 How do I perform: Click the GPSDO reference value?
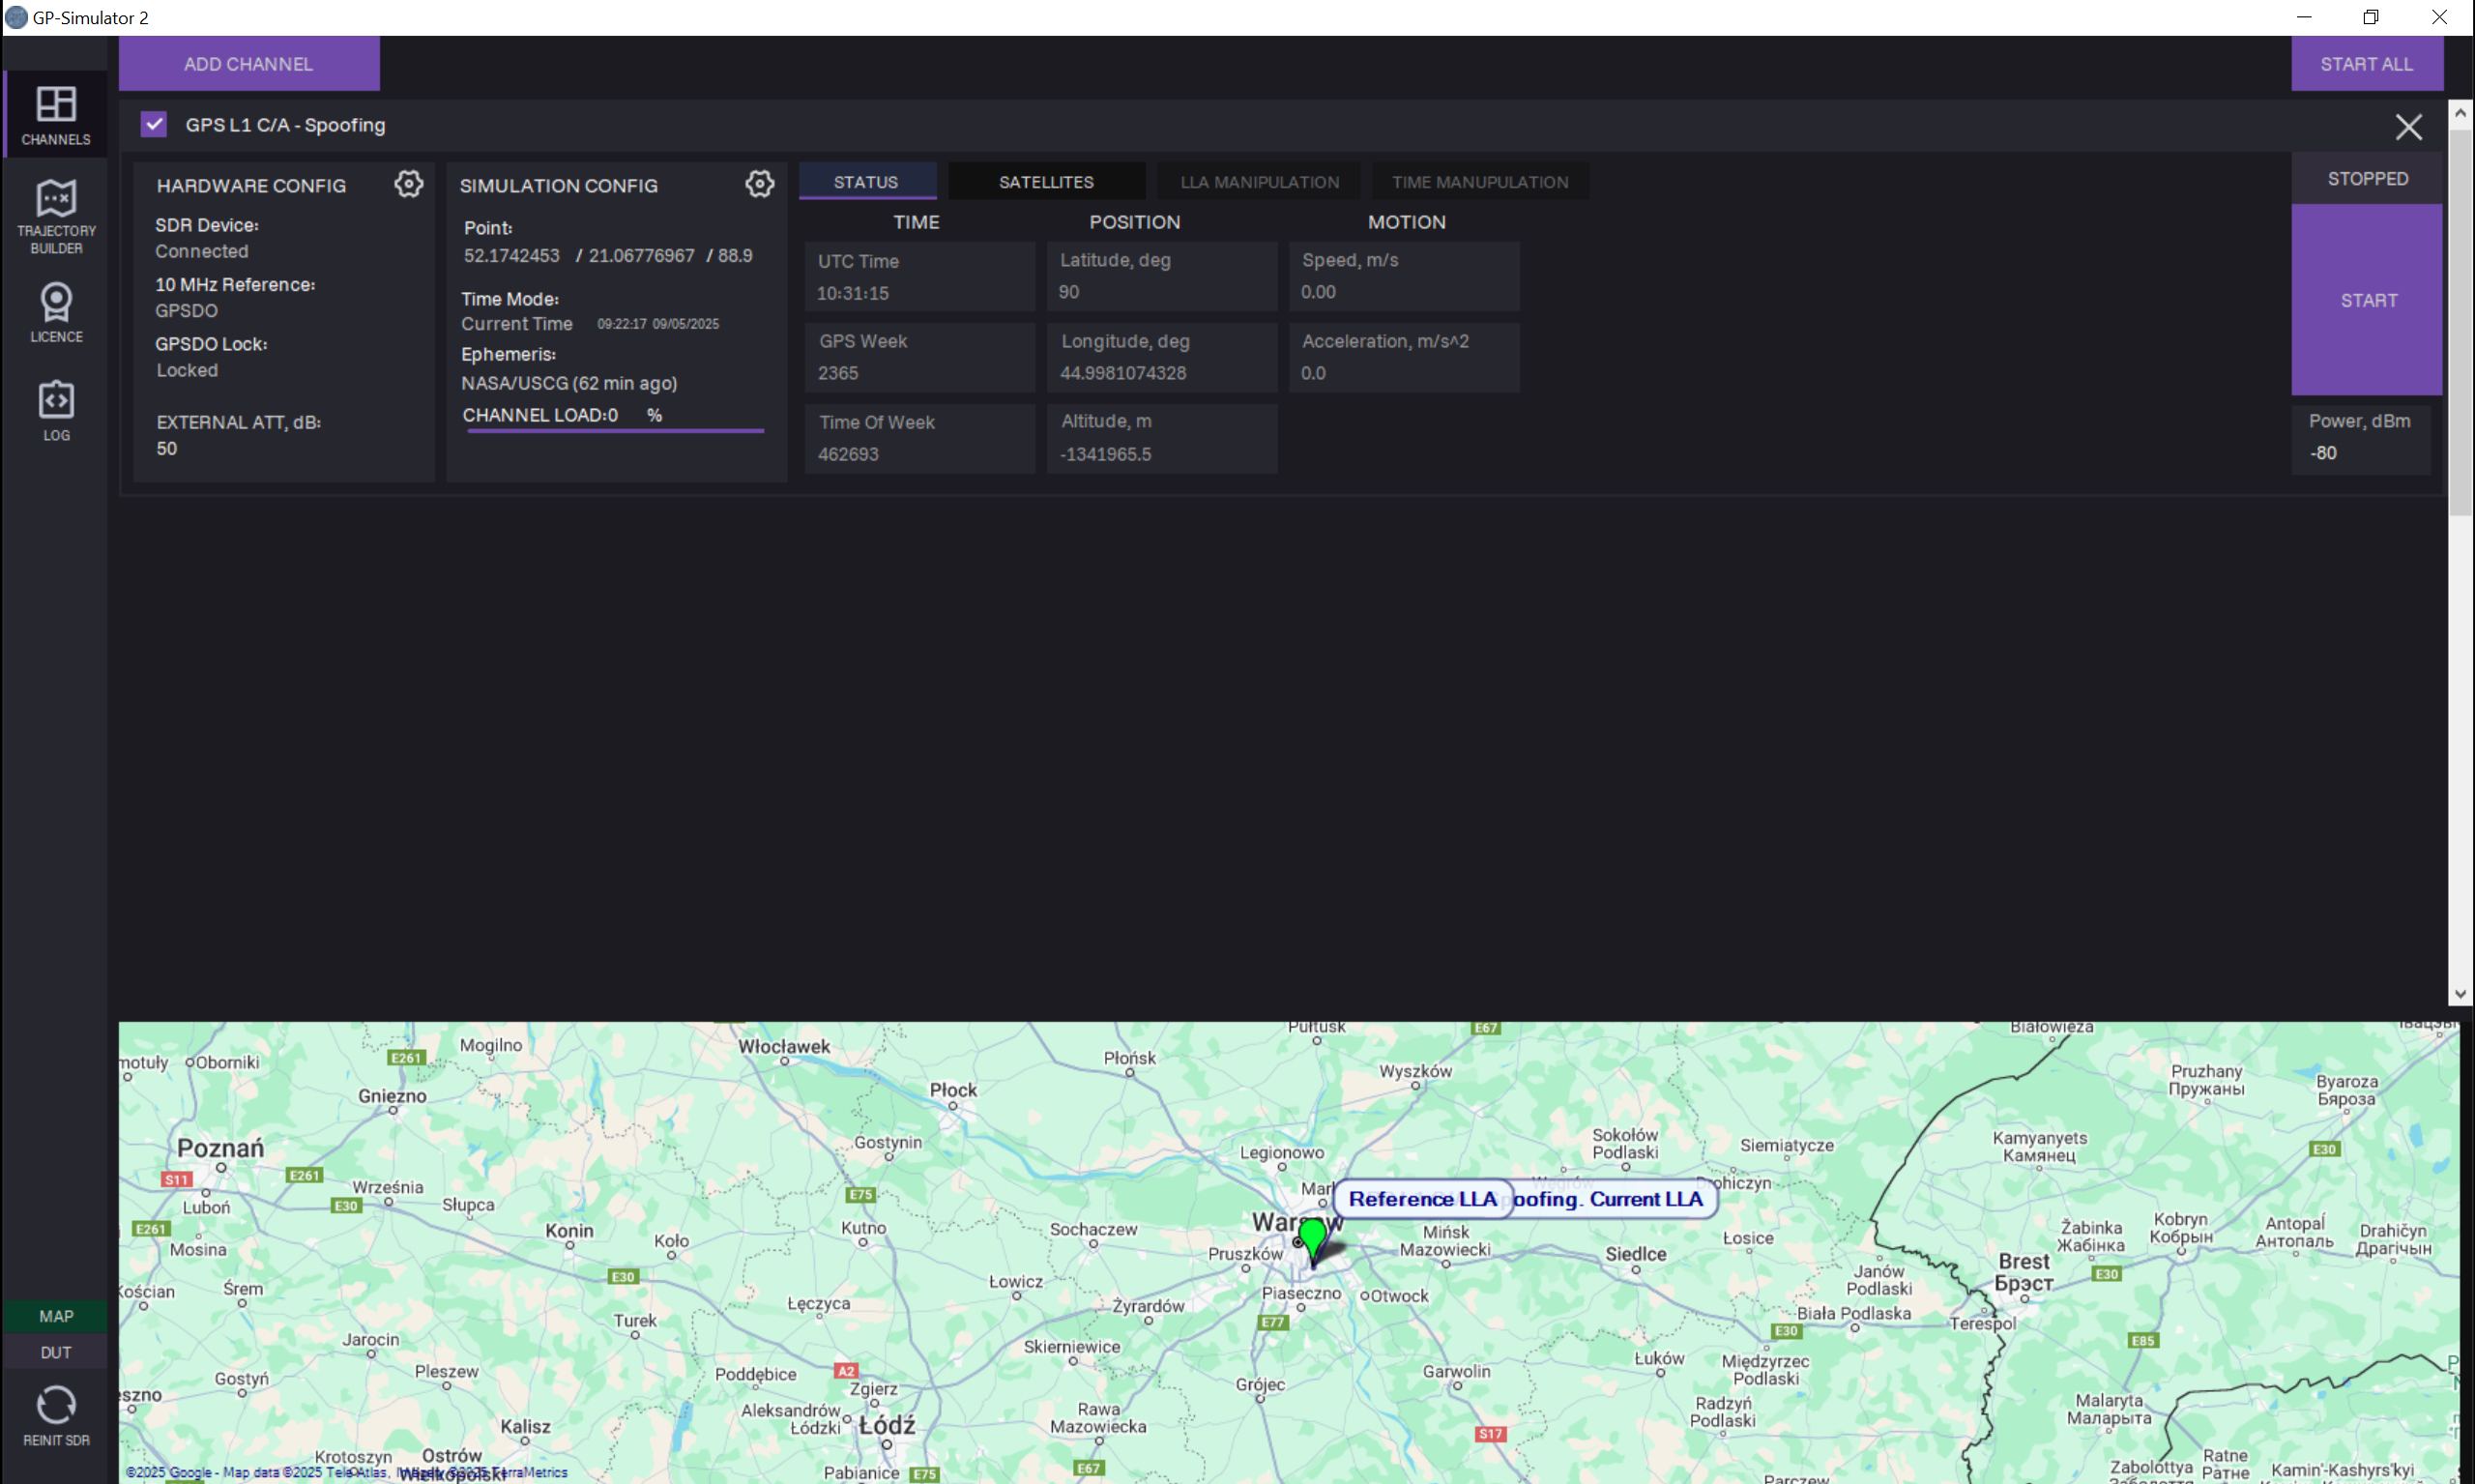click(186, 310)
